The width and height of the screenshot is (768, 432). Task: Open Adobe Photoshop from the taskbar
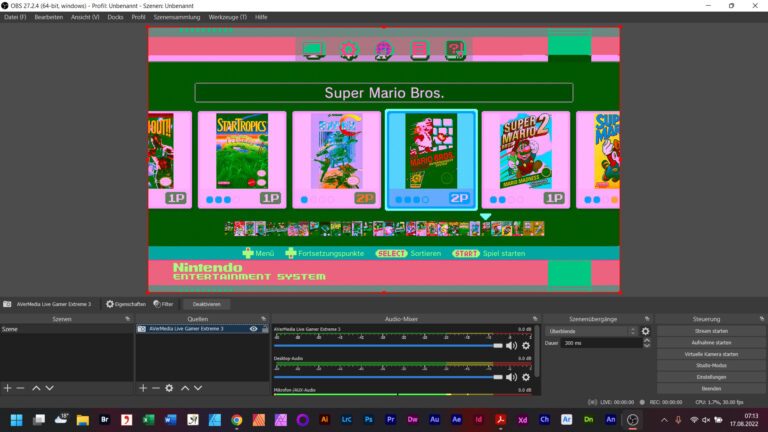pyautogui.click(x=368, y=420)
